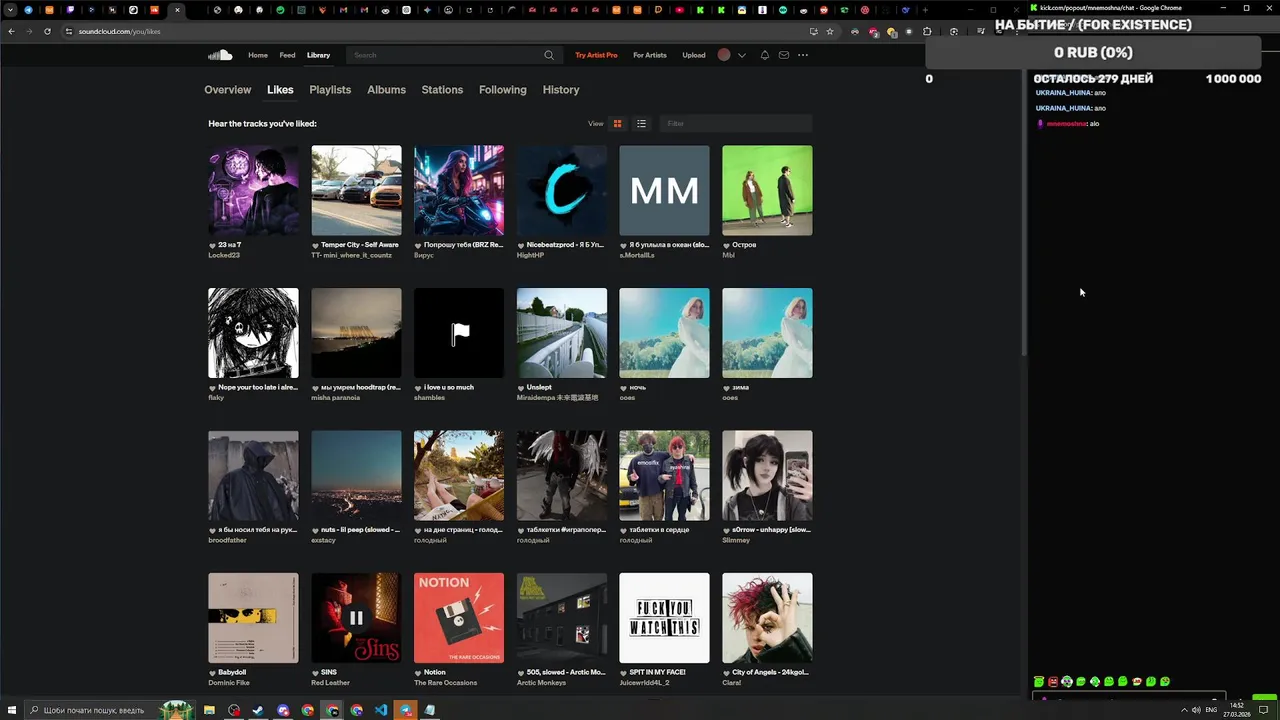The width and height of the screenshot is (1280, 720).
Task: Click the Filter input field
Action: pyautogui.click(x=736, y=124)
